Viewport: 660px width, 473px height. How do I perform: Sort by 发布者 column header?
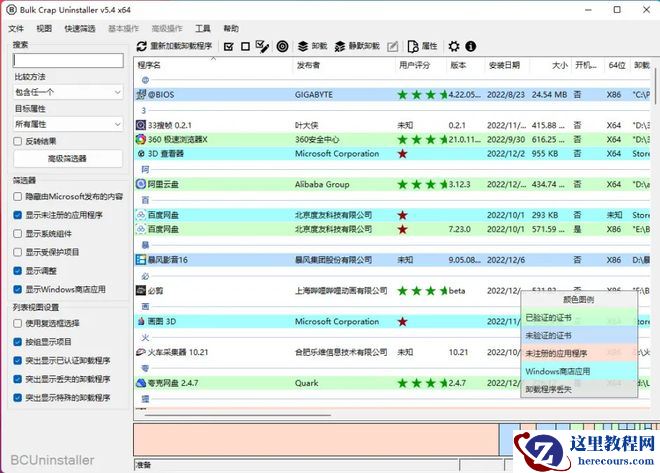click(344, 65)
